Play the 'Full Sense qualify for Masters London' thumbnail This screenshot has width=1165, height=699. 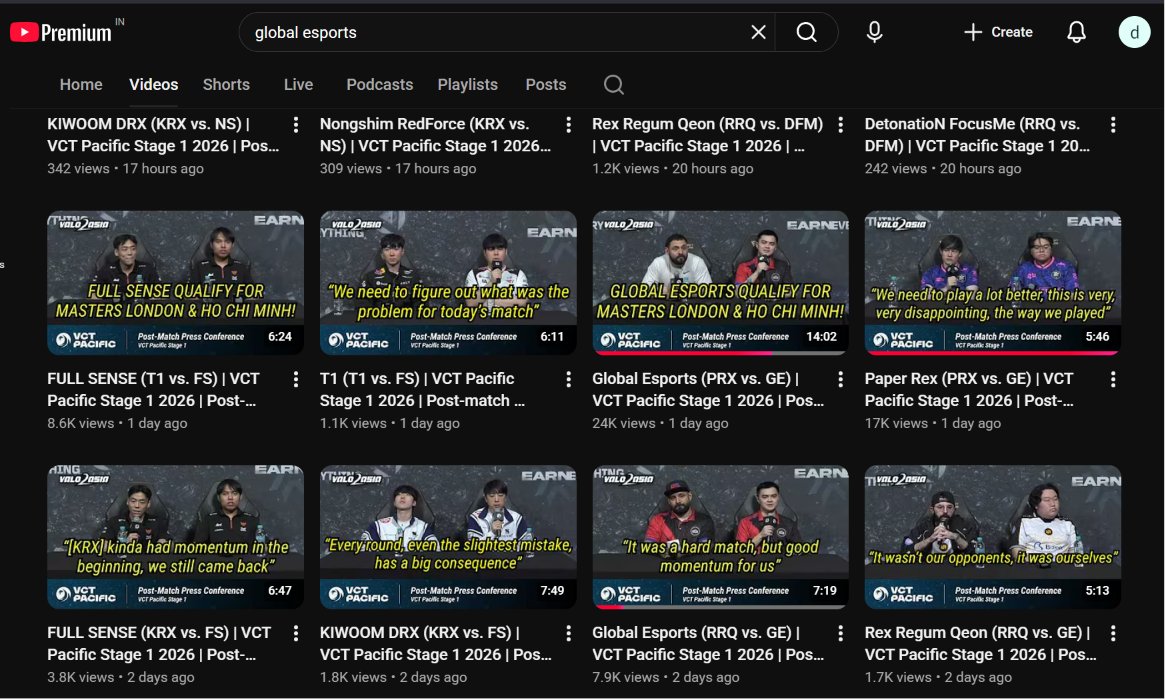tap(175, 283)
